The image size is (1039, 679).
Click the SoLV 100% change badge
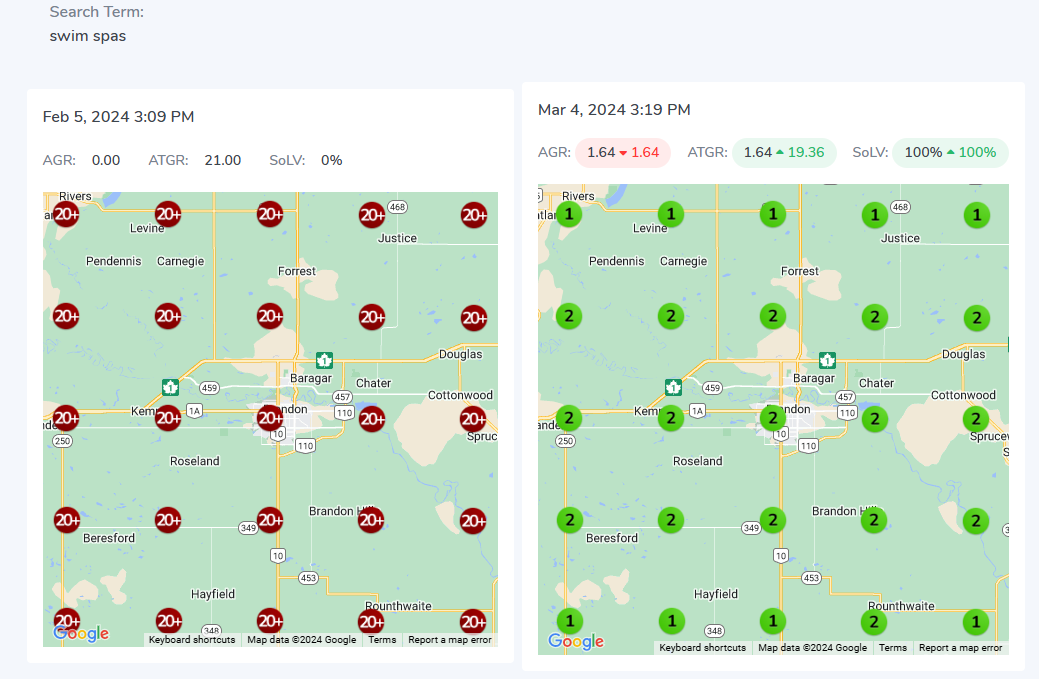[x=950, y=153]
